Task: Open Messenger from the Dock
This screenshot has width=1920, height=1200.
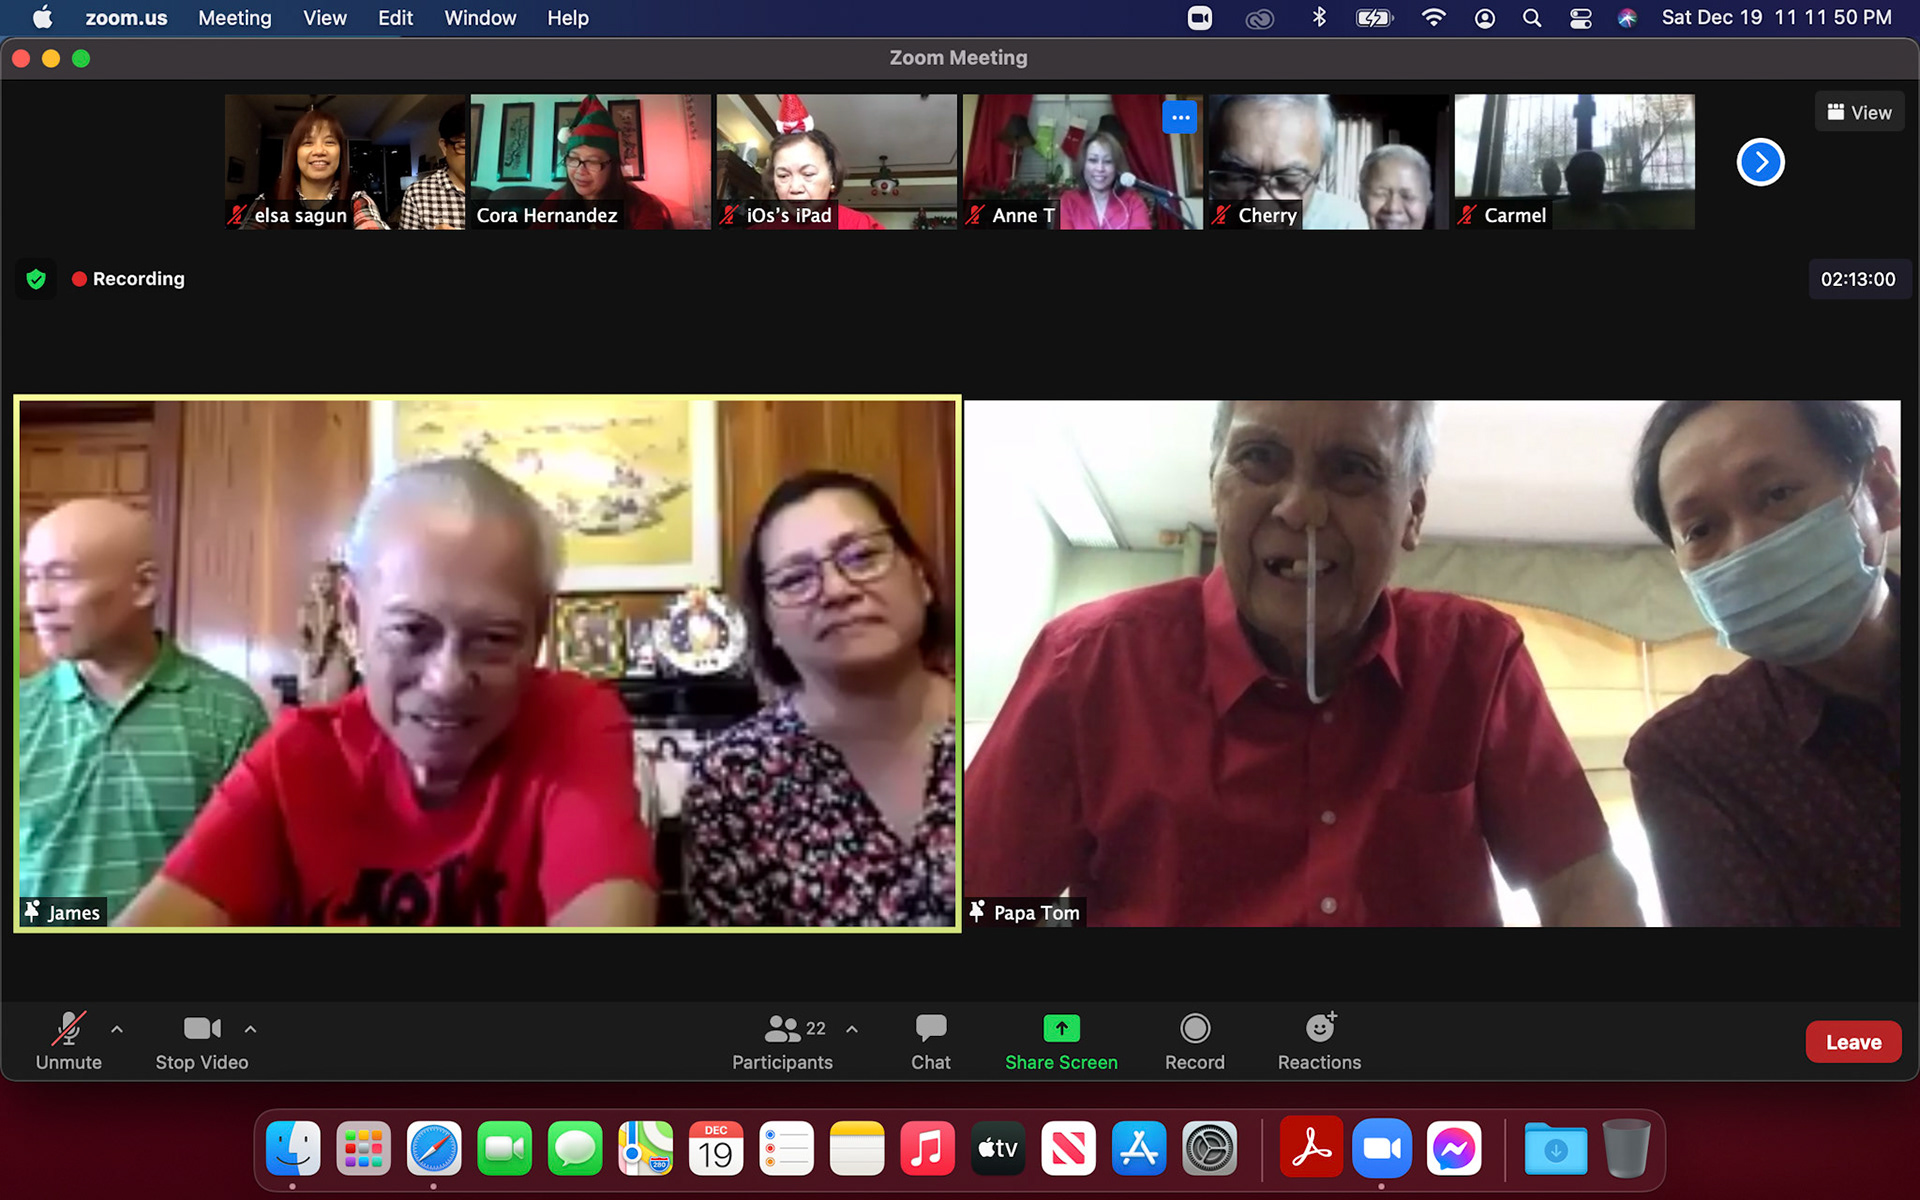Action: pyautogui.click(x=1452, y=1150)
